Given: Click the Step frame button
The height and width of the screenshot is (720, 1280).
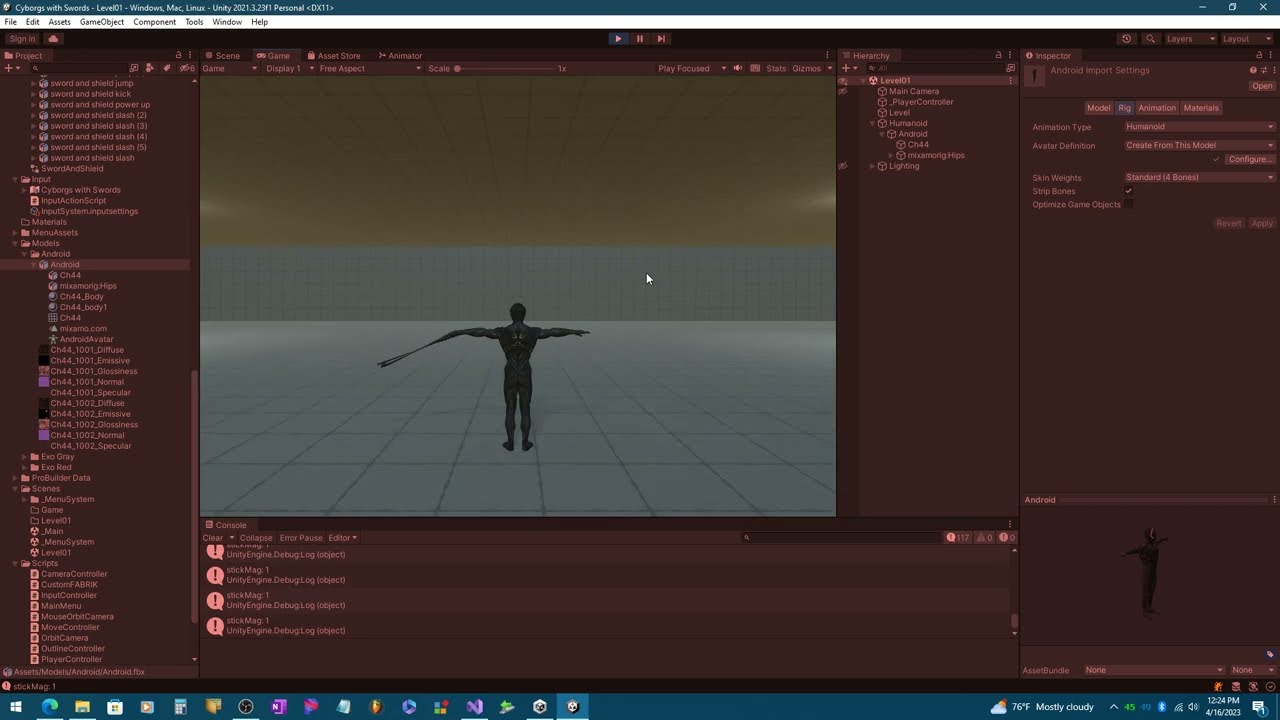Looking at the screenshot, I should (661, 38).
